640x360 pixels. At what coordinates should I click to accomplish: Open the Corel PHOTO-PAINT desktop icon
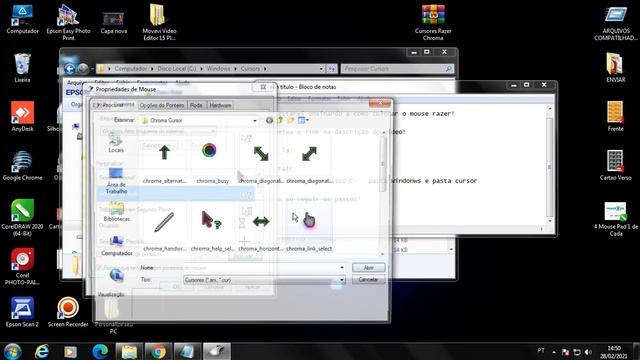22,266
